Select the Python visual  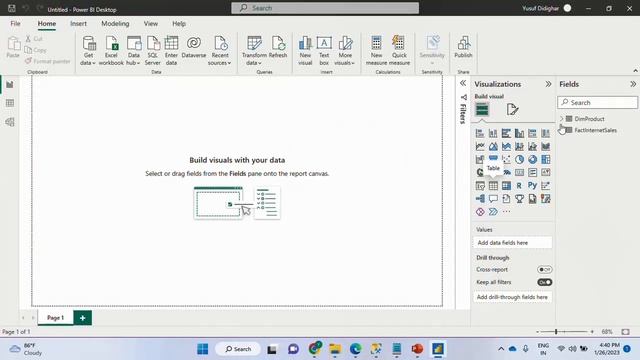coord(532,186)
